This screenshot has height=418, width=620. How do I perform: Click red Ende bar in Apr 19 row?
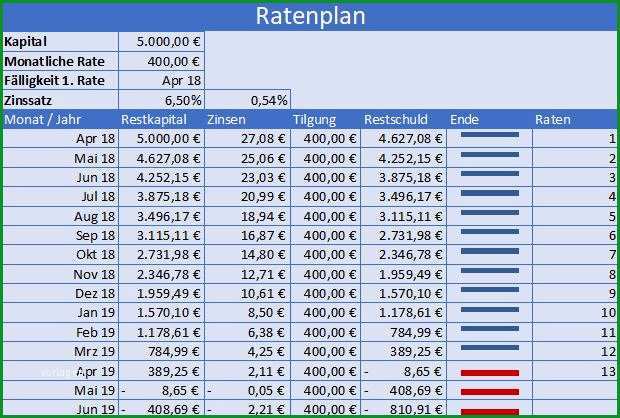(490, 373)
